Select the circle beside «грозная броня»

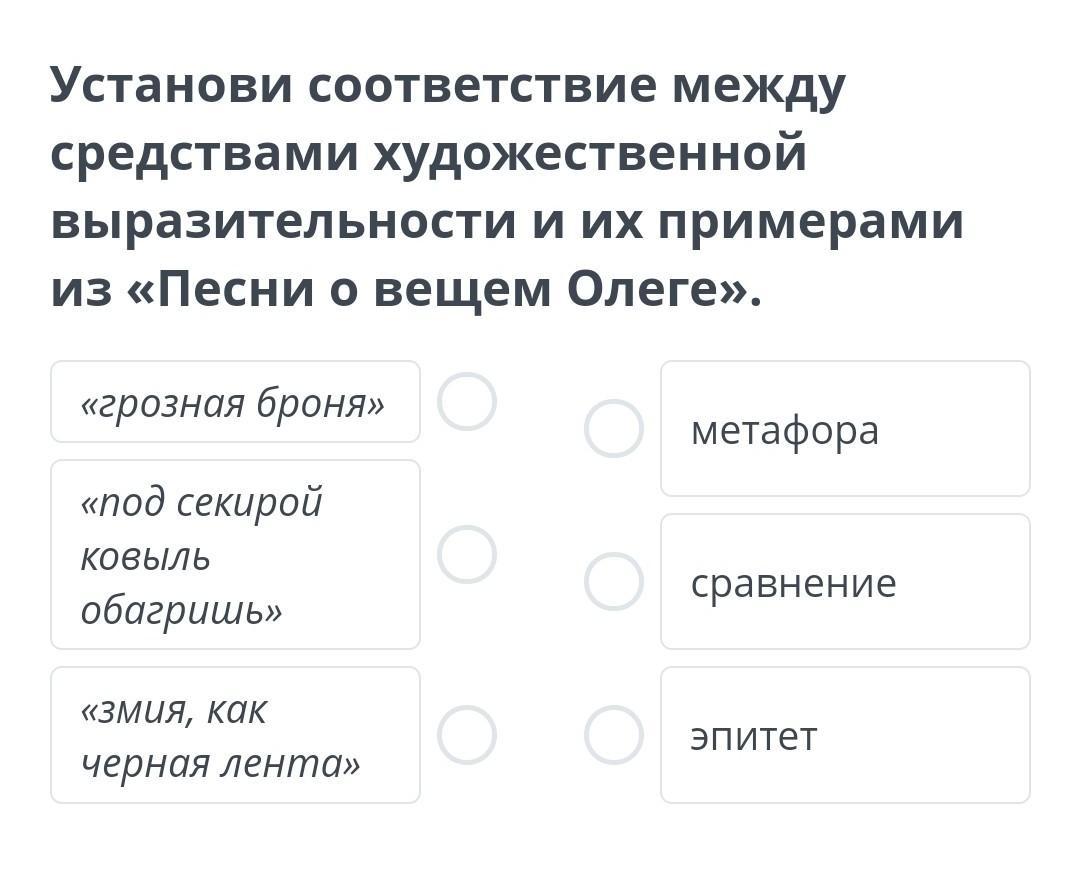[467, 402]
